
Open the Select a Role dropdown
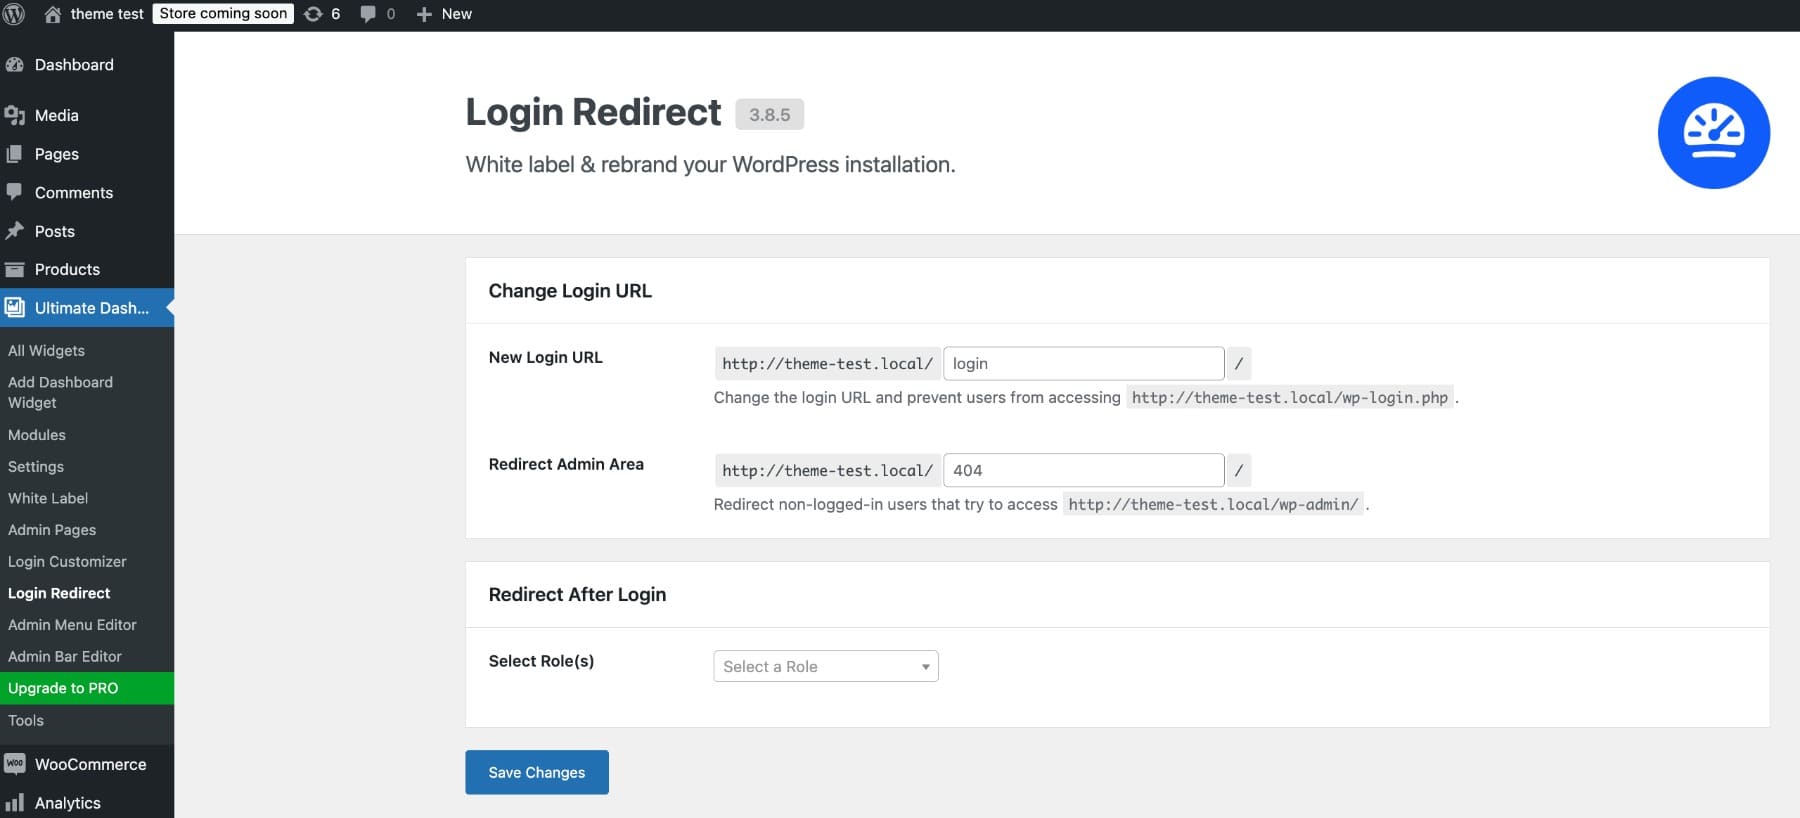point(826,666)
